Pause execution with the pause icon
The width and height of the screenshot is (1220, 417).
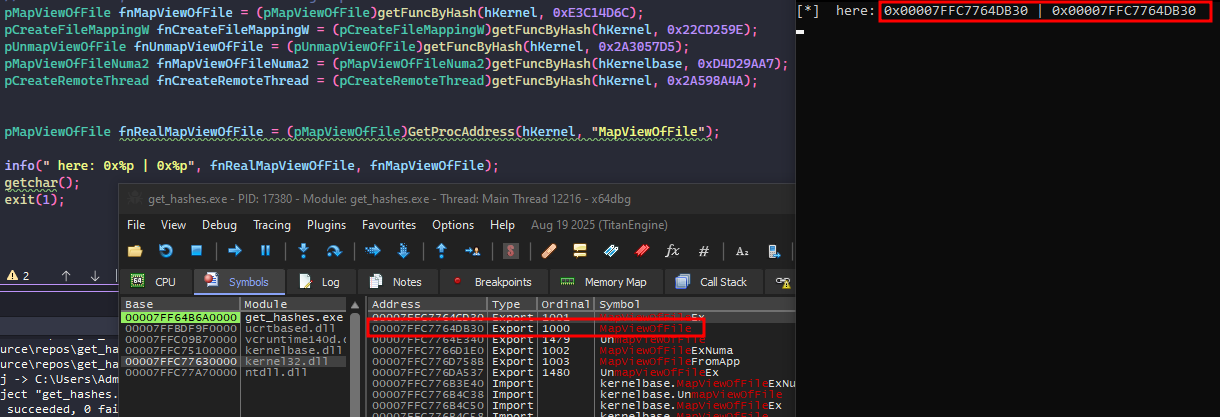(x=266, y=251)
